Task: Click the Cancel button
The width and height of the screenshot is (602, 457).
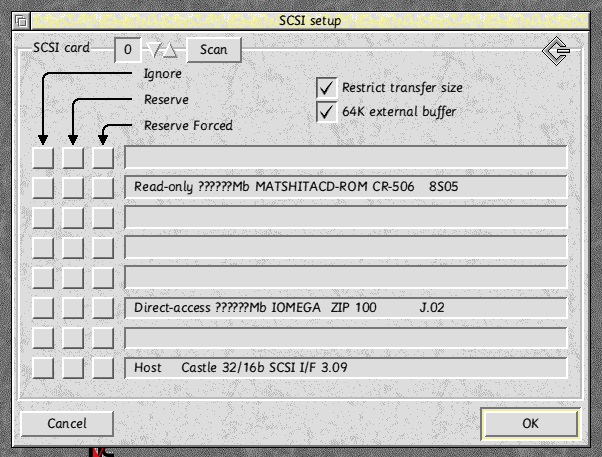Action: point(67,424)
